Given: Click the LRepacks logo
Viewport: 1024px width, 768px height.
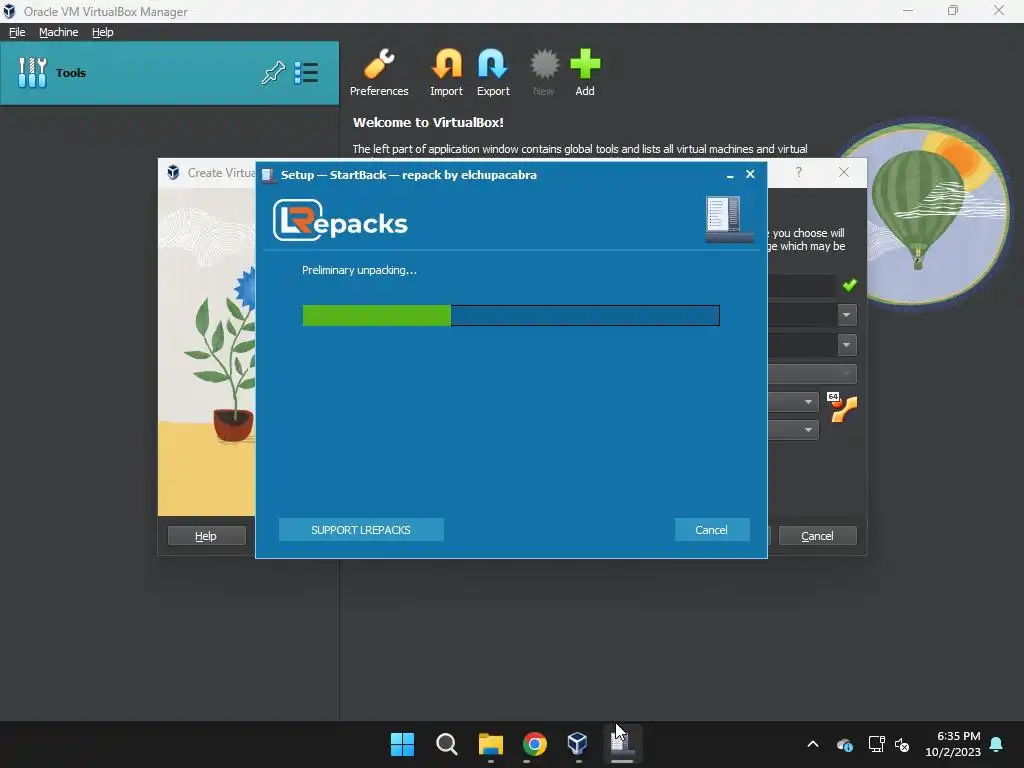Looking at the screenshot, I should 340,221.
